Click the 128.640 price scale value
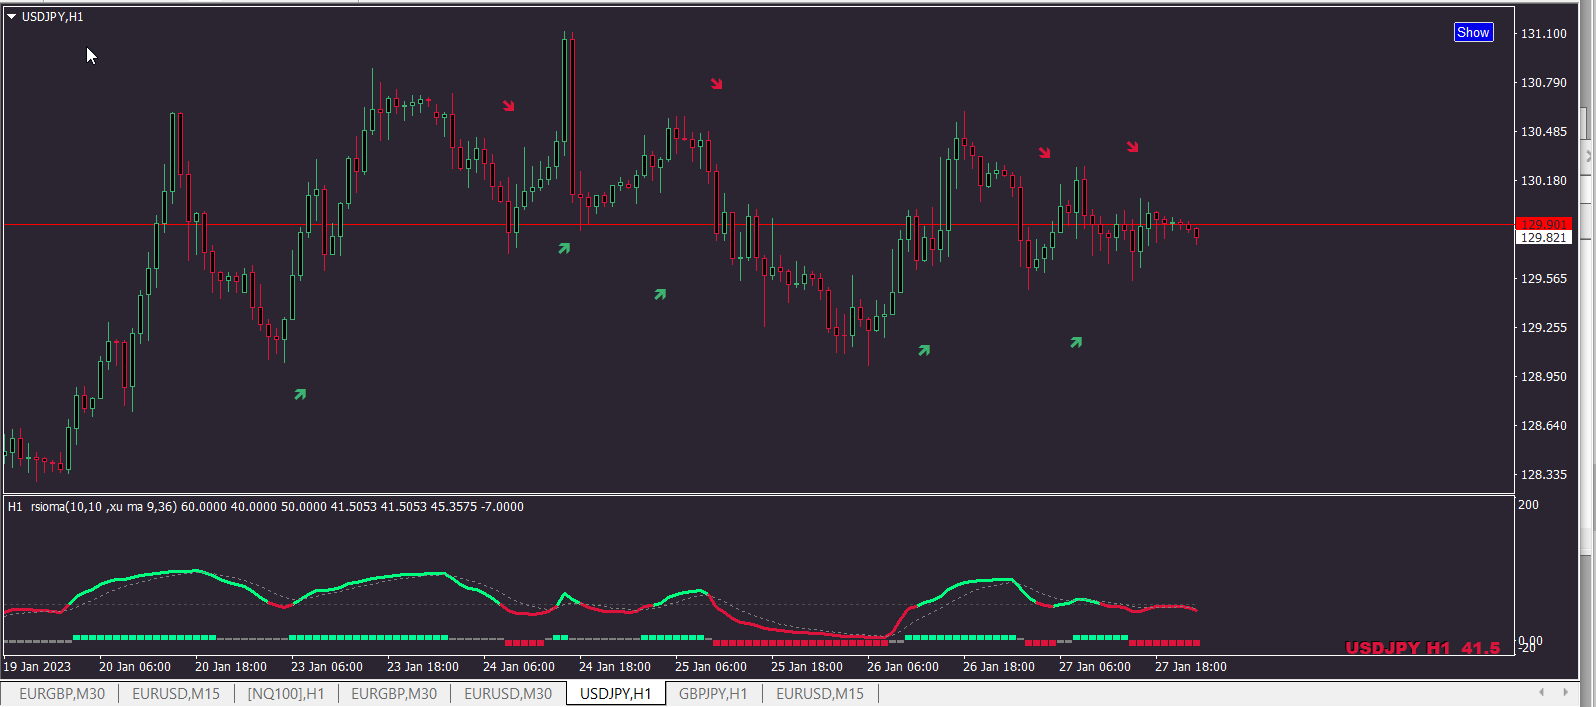Viewport: 1596px width, 707px height. [1543, 425]
